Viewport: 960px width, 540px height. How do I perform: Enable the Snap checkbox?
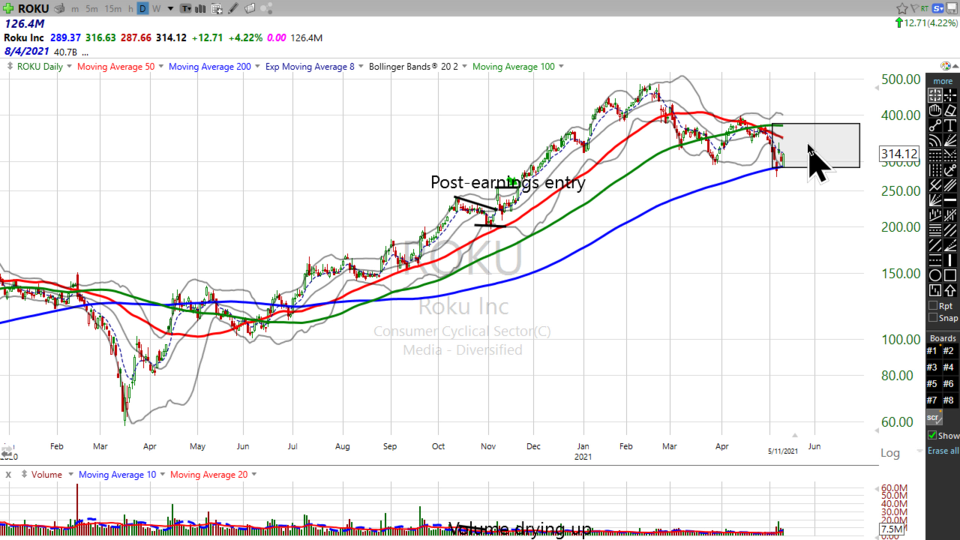(x=932, y=318)
